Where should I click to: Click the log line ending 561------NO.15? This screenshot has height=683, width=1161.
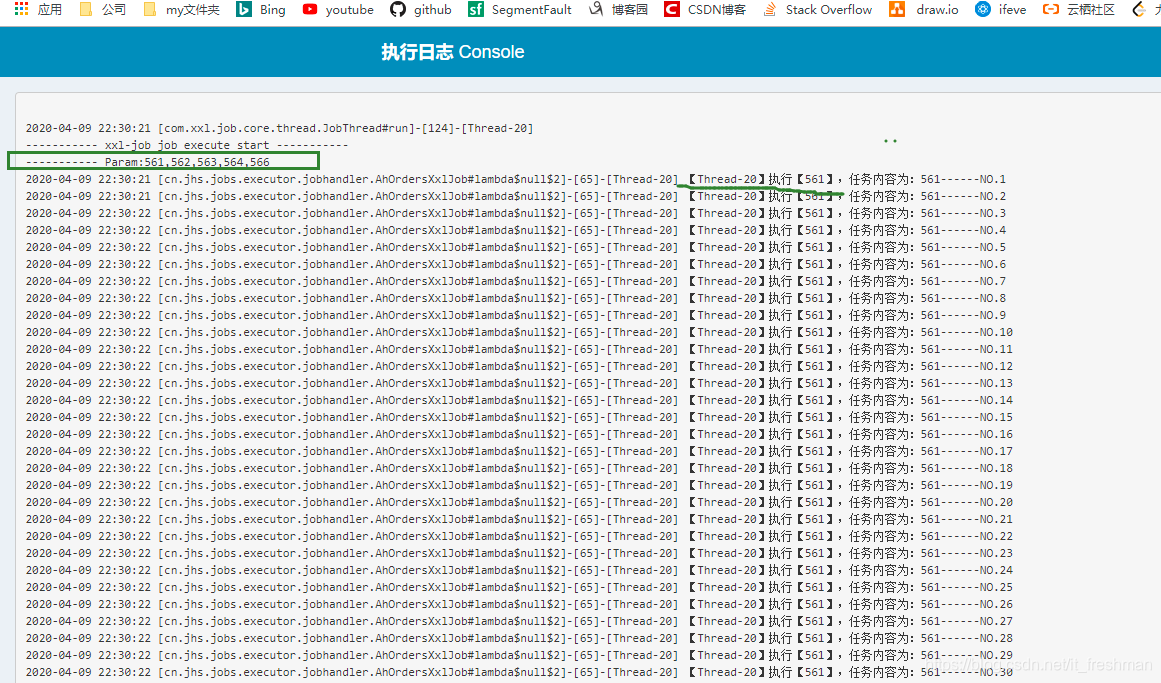(x=519, y=418)
